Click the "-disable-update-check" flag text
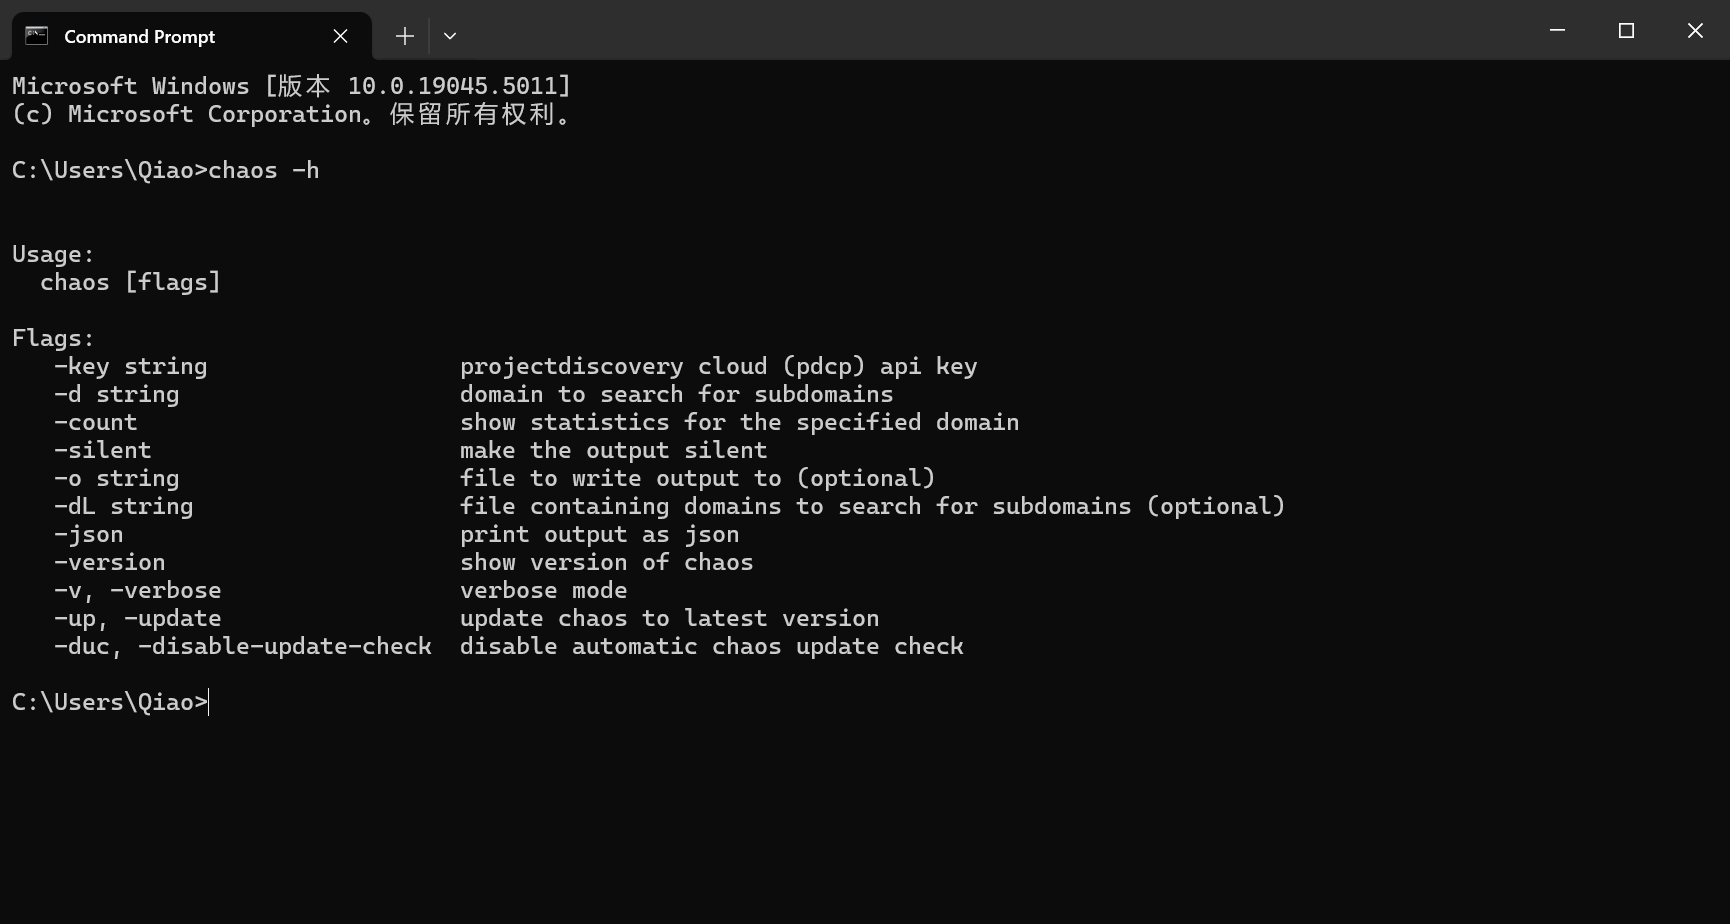Screen dimensions: 1730x924 coord(285,646)
